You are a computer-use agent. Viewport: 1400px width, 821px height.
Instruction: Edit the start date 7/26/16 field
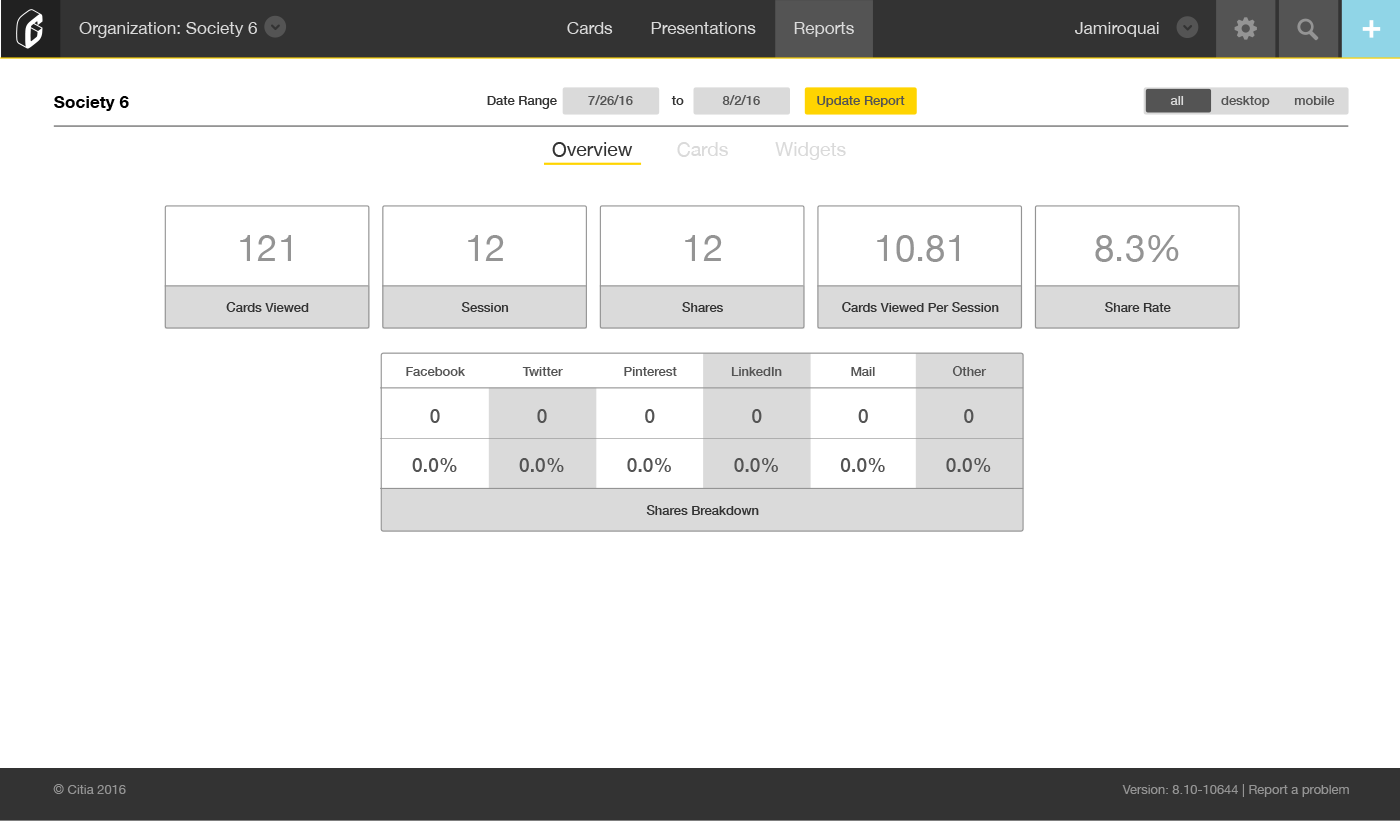pos(610,101)
